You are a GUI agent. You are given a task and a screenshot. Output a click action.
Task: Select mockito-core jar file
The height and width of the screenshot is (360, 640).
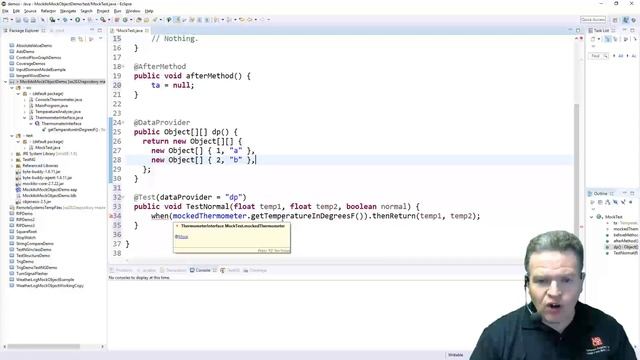(43, 184)
